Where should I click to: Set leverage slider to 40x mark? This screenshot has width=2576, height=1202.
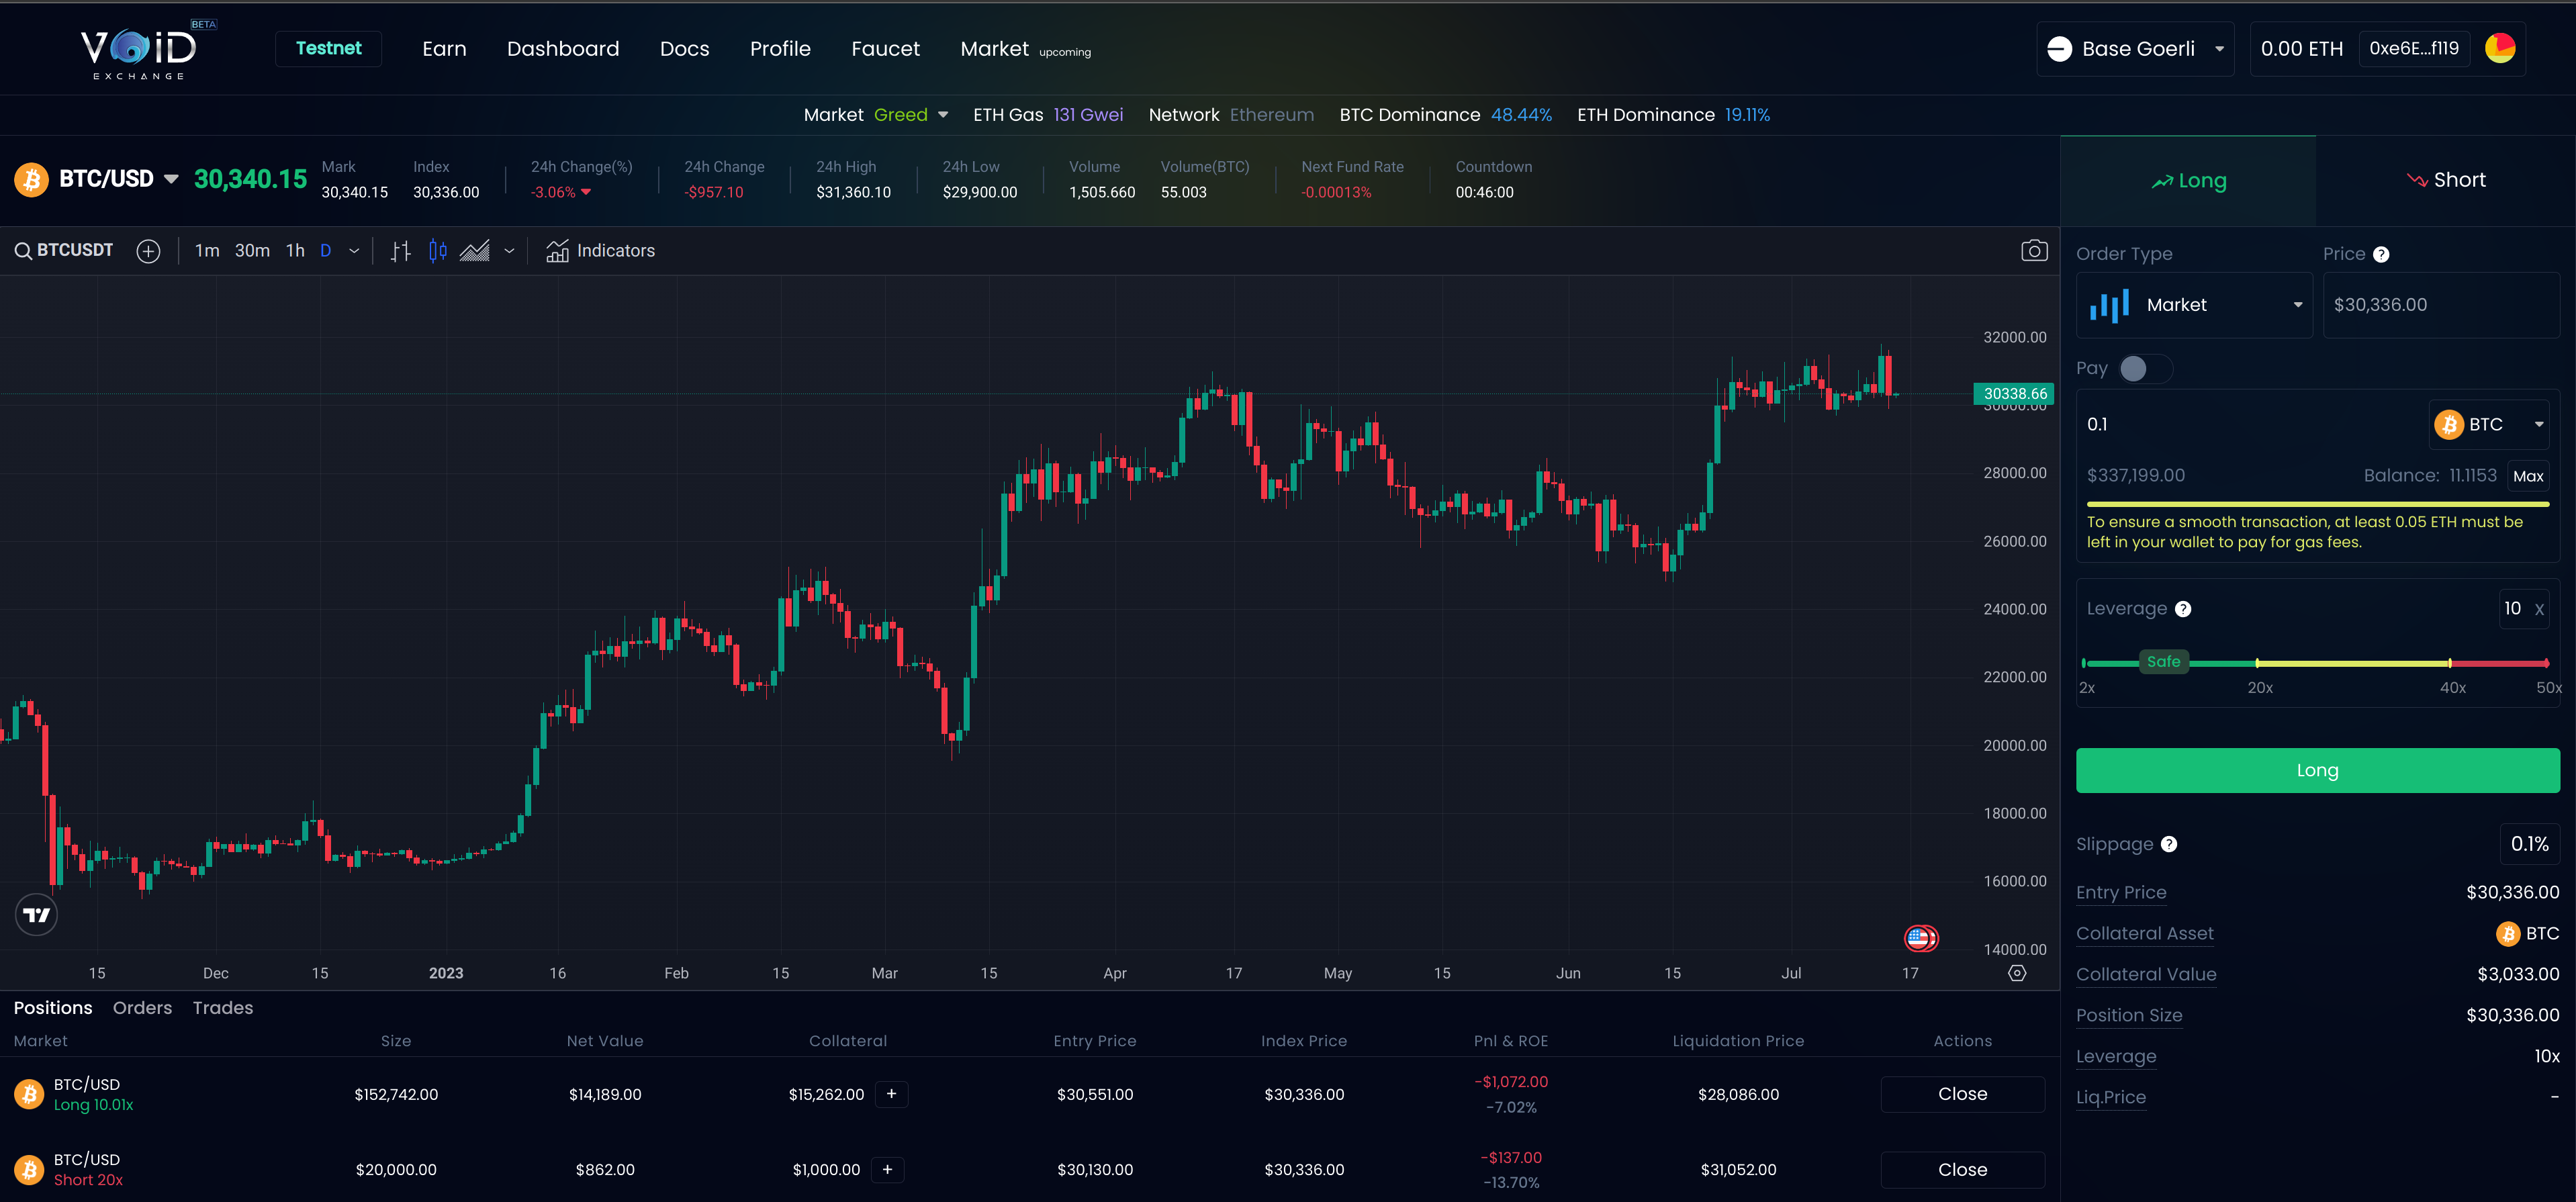[2449, 664]
